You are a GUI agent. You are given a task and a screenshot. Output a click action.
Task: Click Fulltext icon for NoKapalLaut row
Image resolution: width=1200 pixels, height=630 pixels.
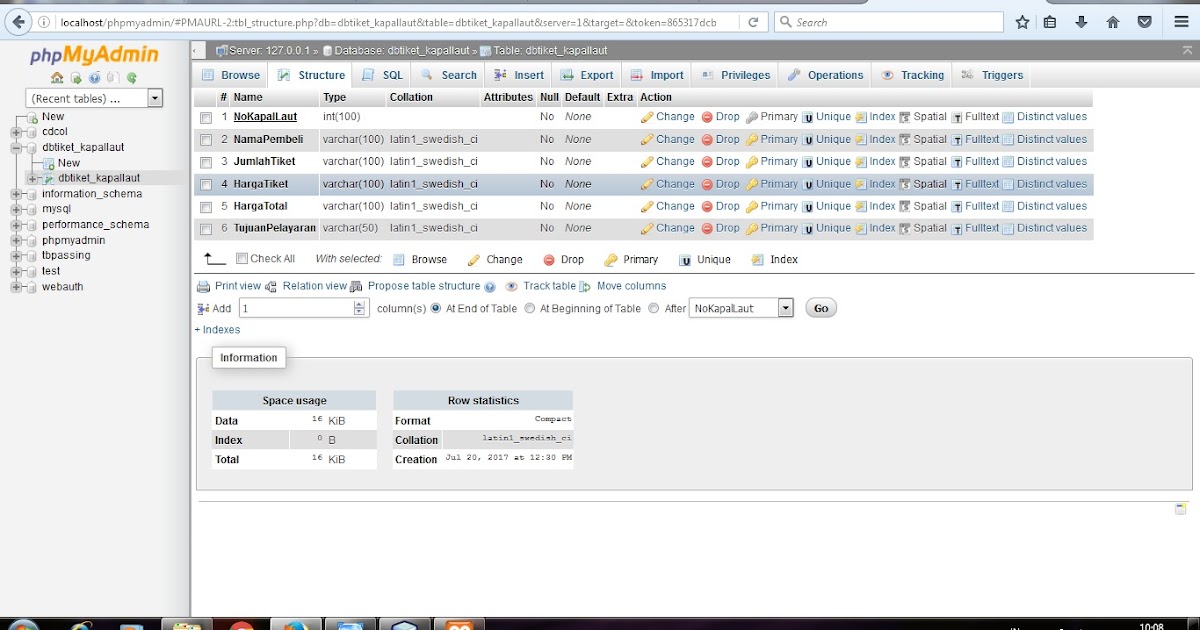pos(957,118)
